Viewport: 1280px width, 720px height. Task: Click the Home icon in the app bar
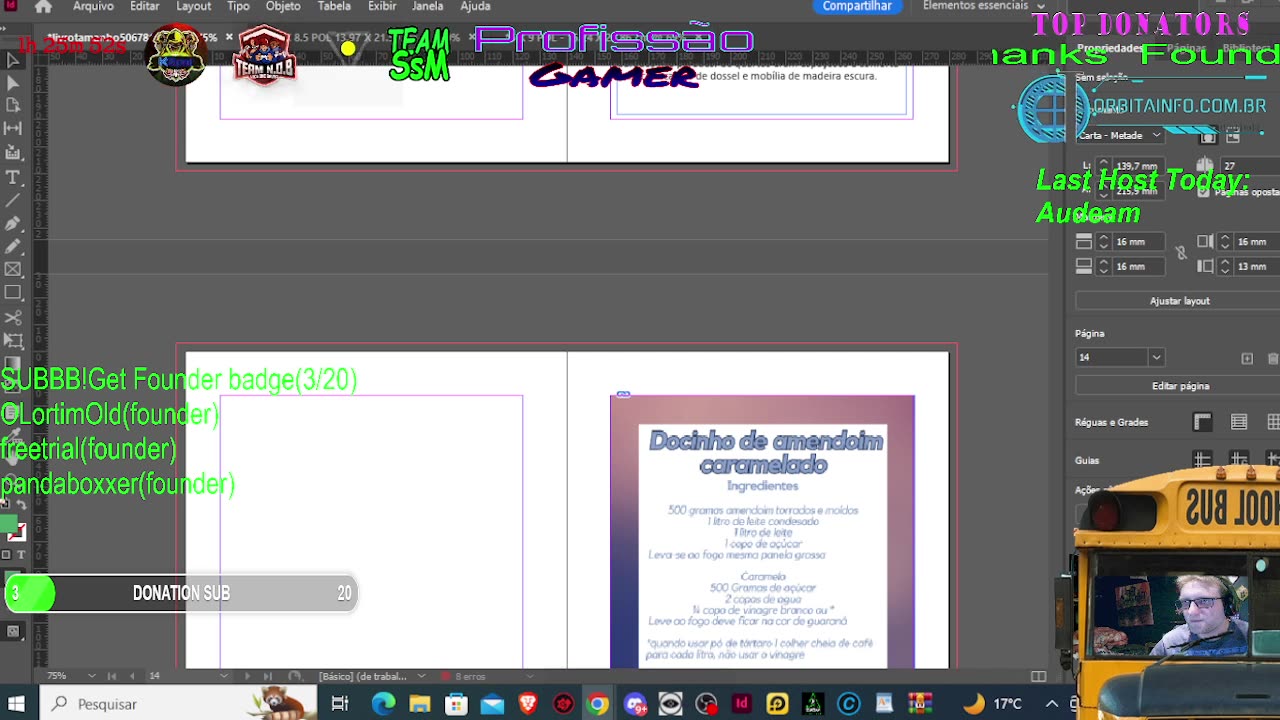(43, 6)
